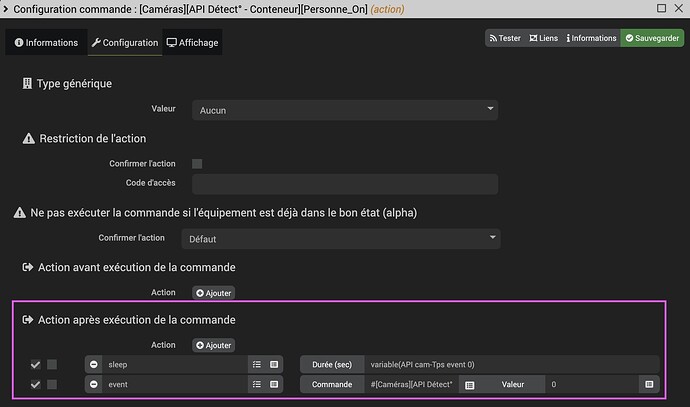The image size is (690, 407).
Task: Open the Valeur dropdown set to Aucun
Action: tap(345, 110)
